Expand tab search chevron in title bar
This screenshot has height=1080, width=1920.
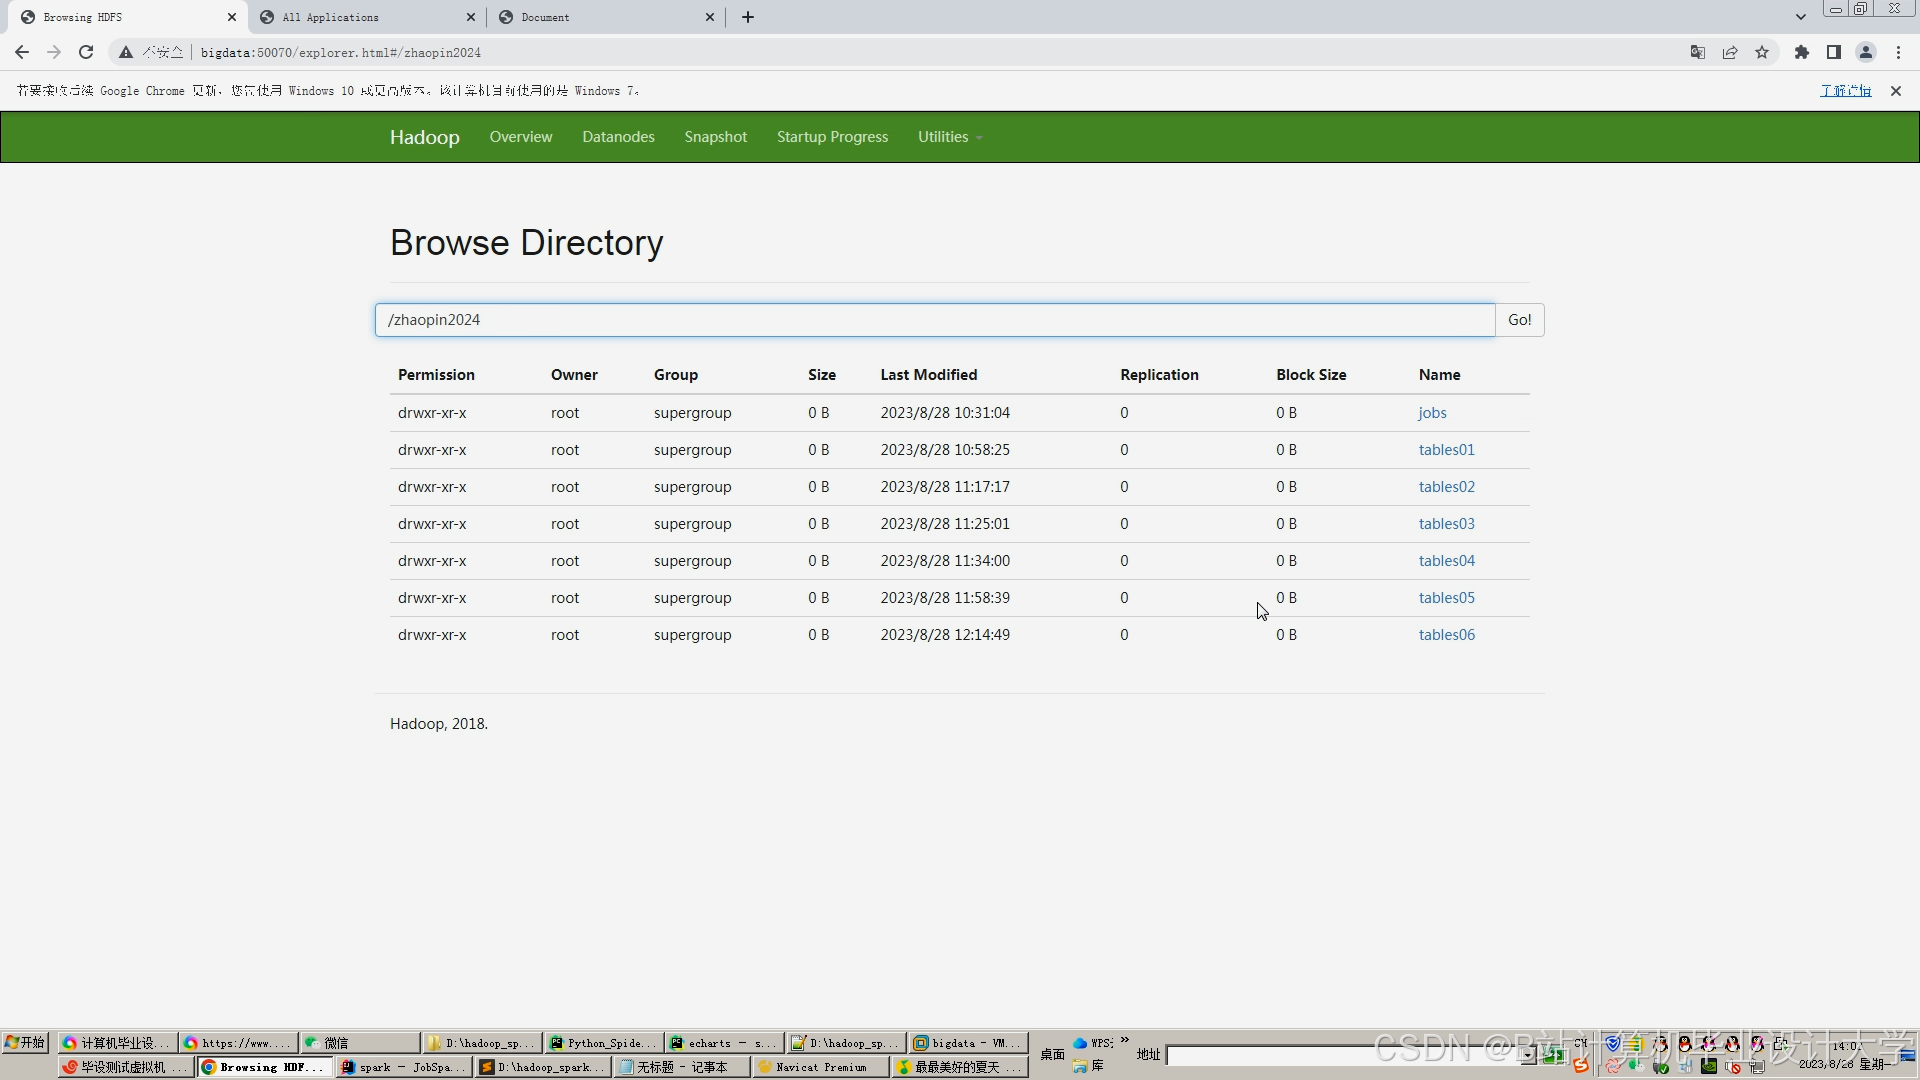coord(1801,17)
